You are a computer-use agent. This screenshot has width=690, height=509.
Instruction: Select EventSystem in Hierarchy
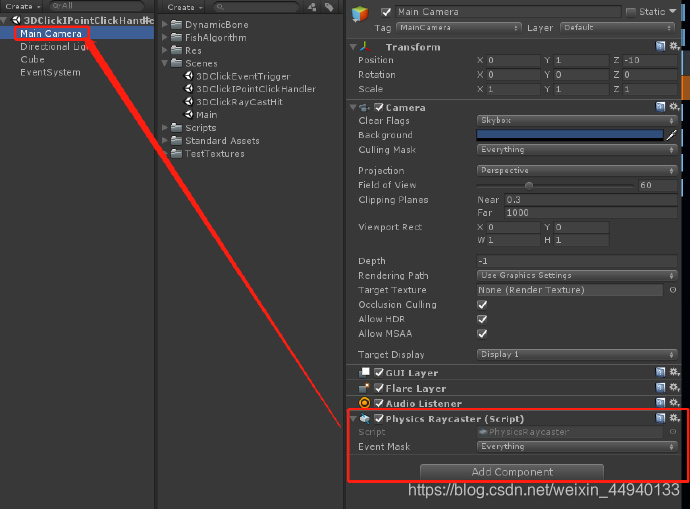50,72
